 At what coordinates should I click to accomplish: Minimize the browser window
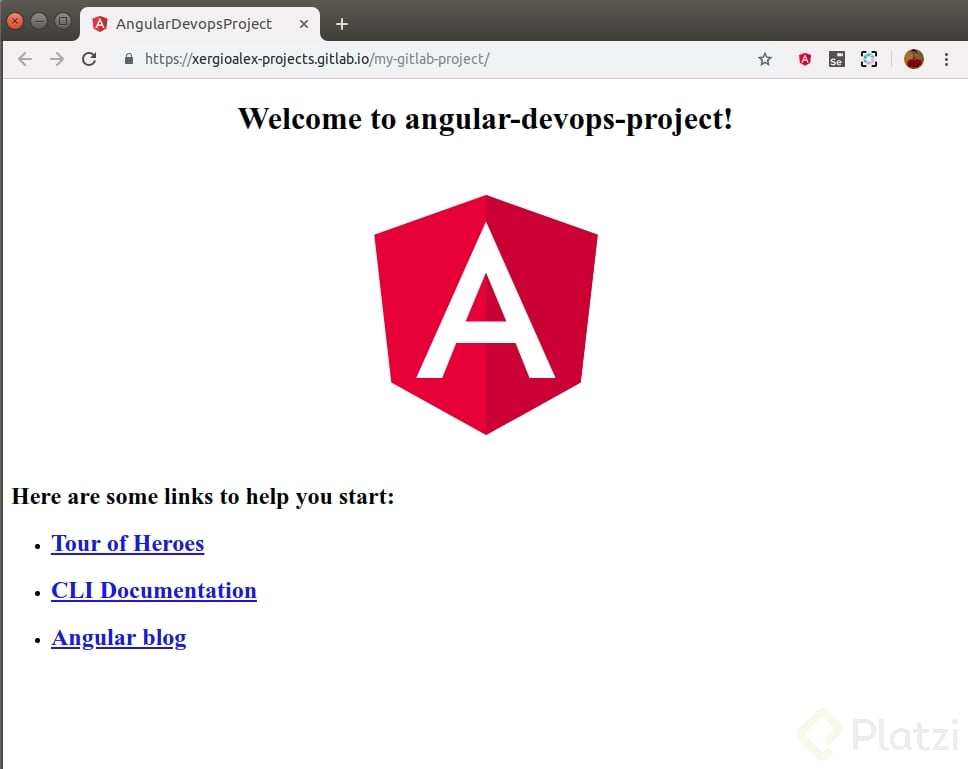tap(39, 21)
